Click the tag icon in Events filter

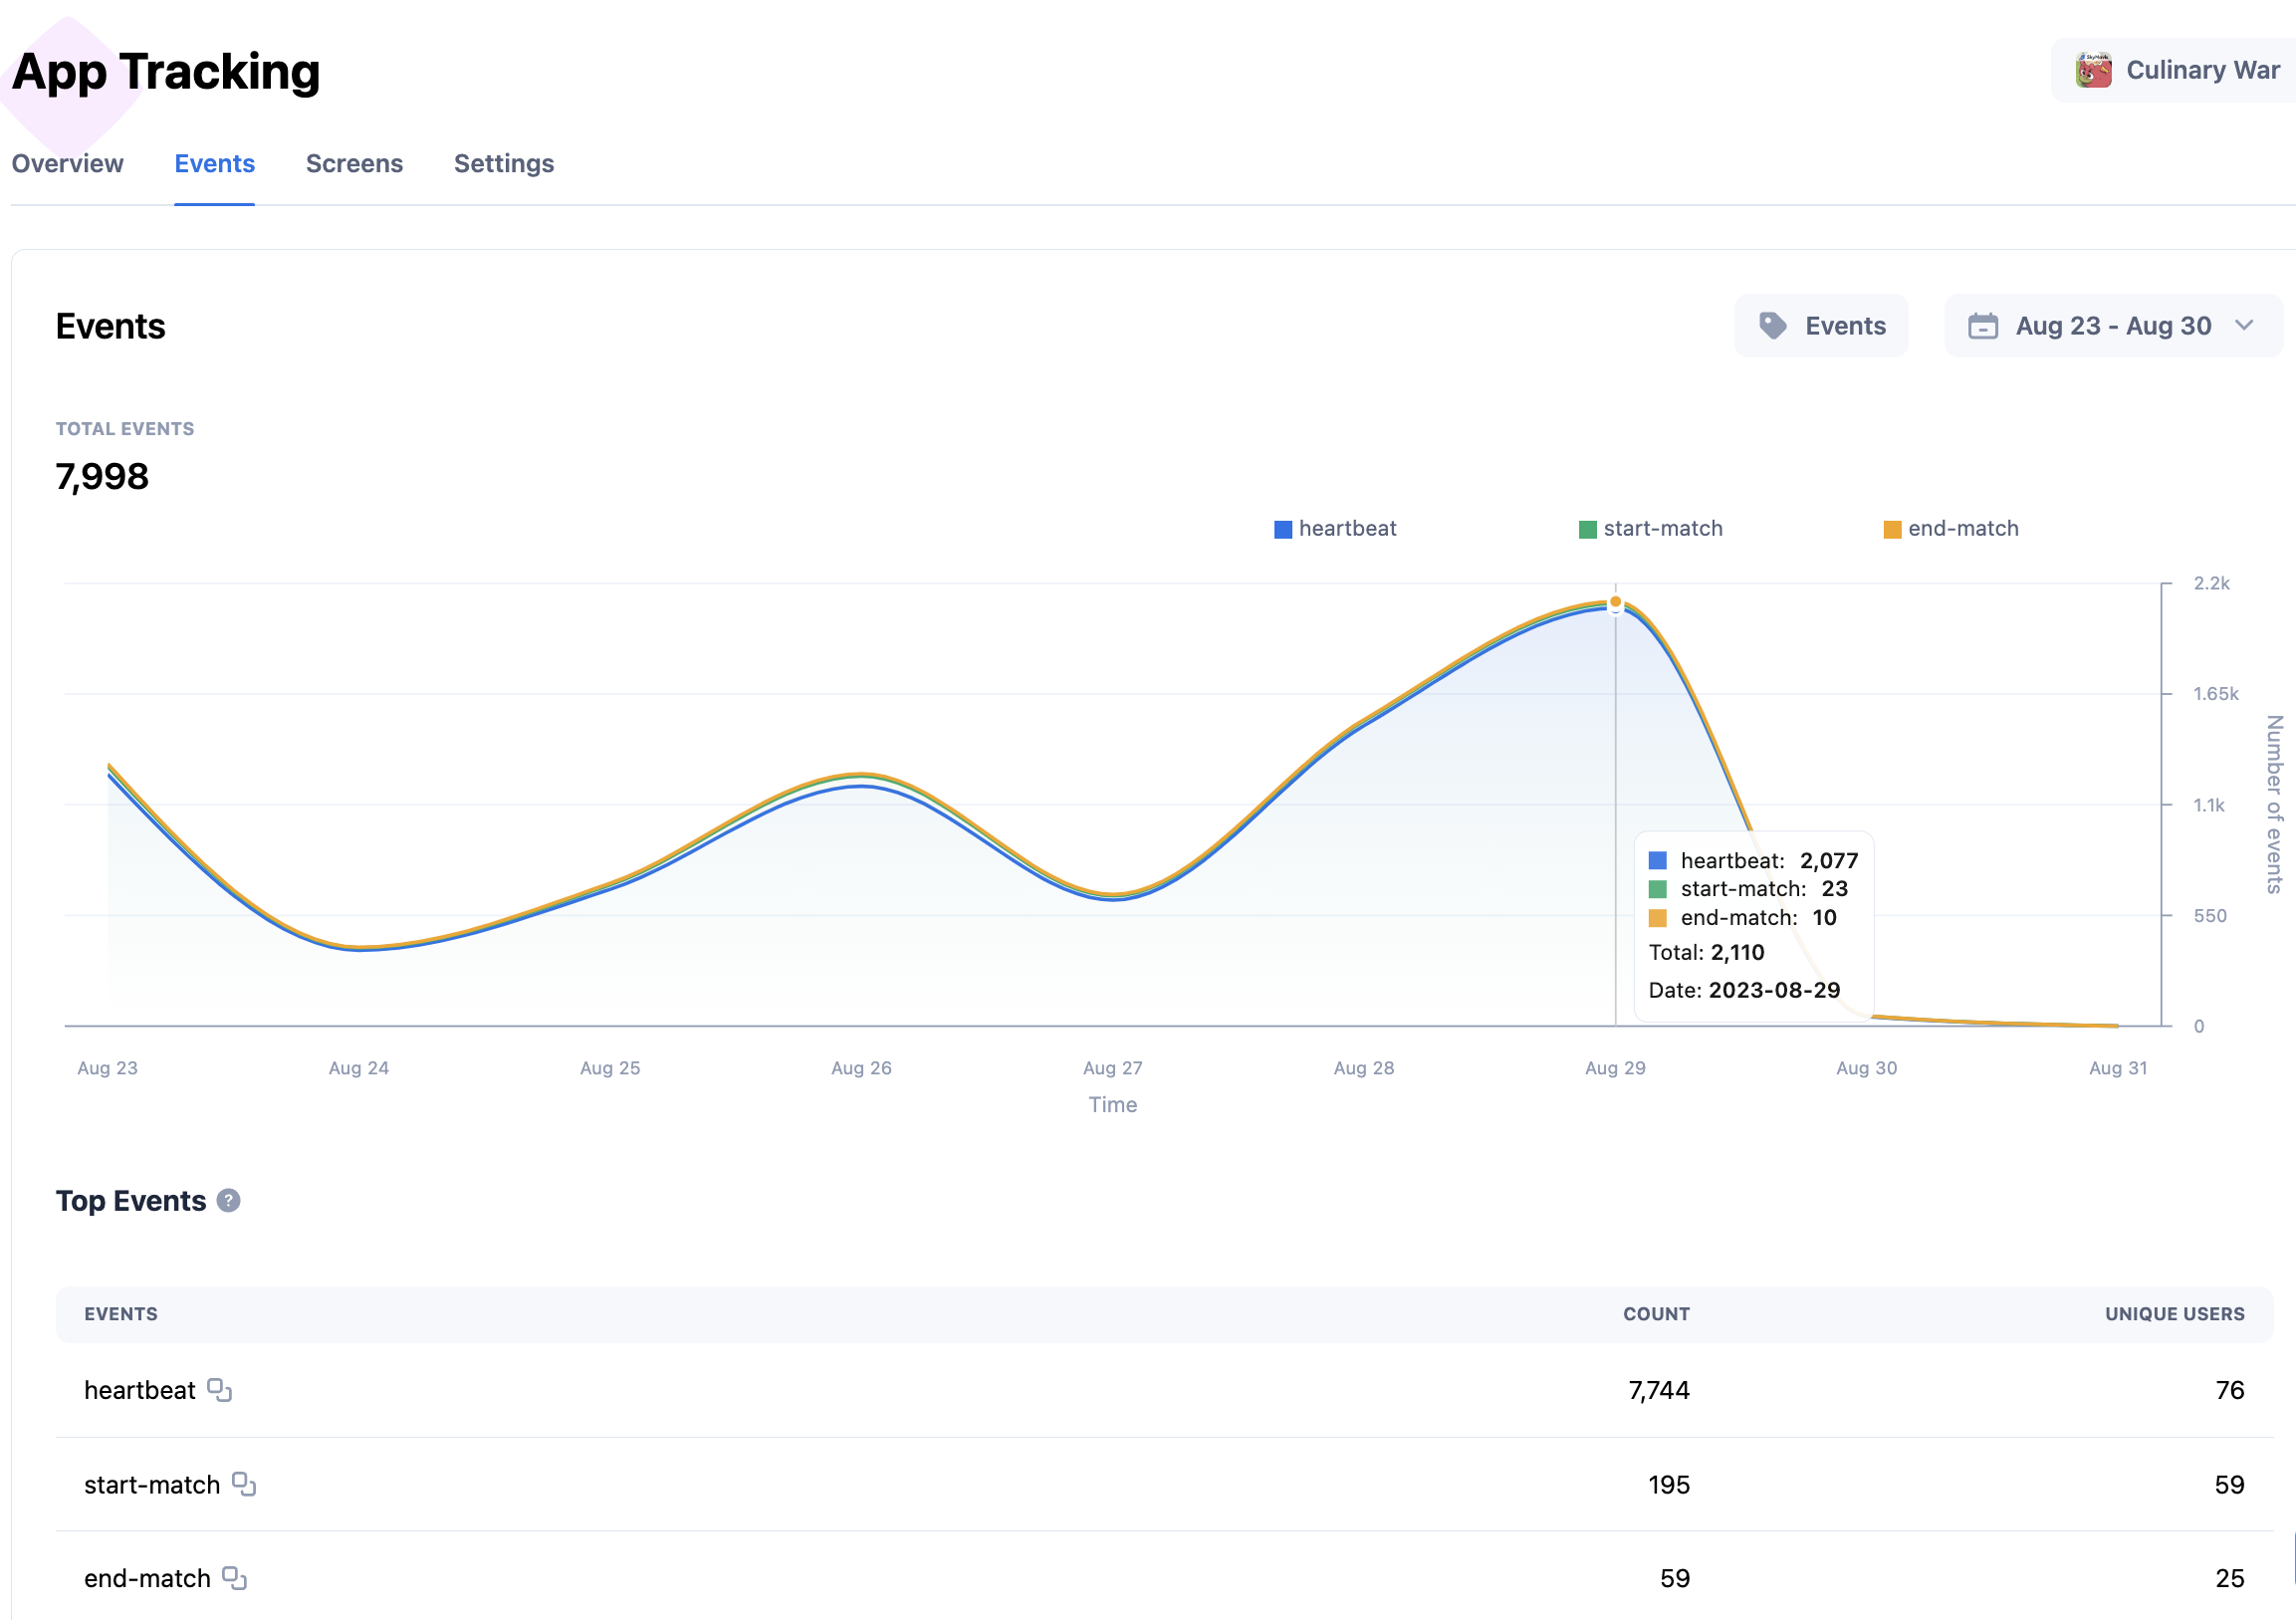(x=1772, y=326)
